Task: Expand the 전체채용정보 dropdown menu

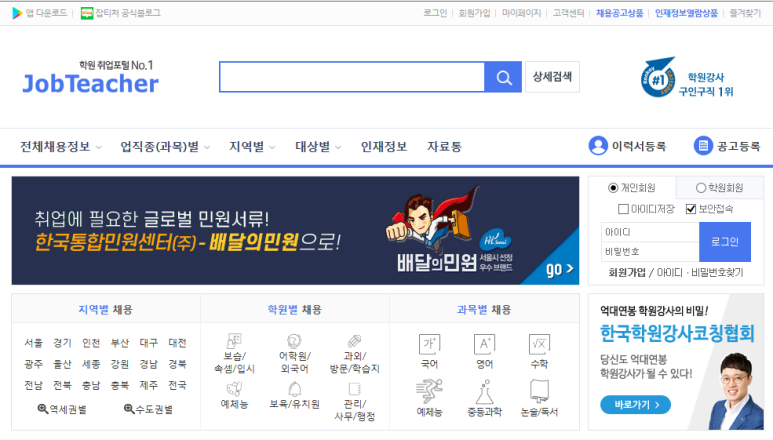Action: [61, 147]
